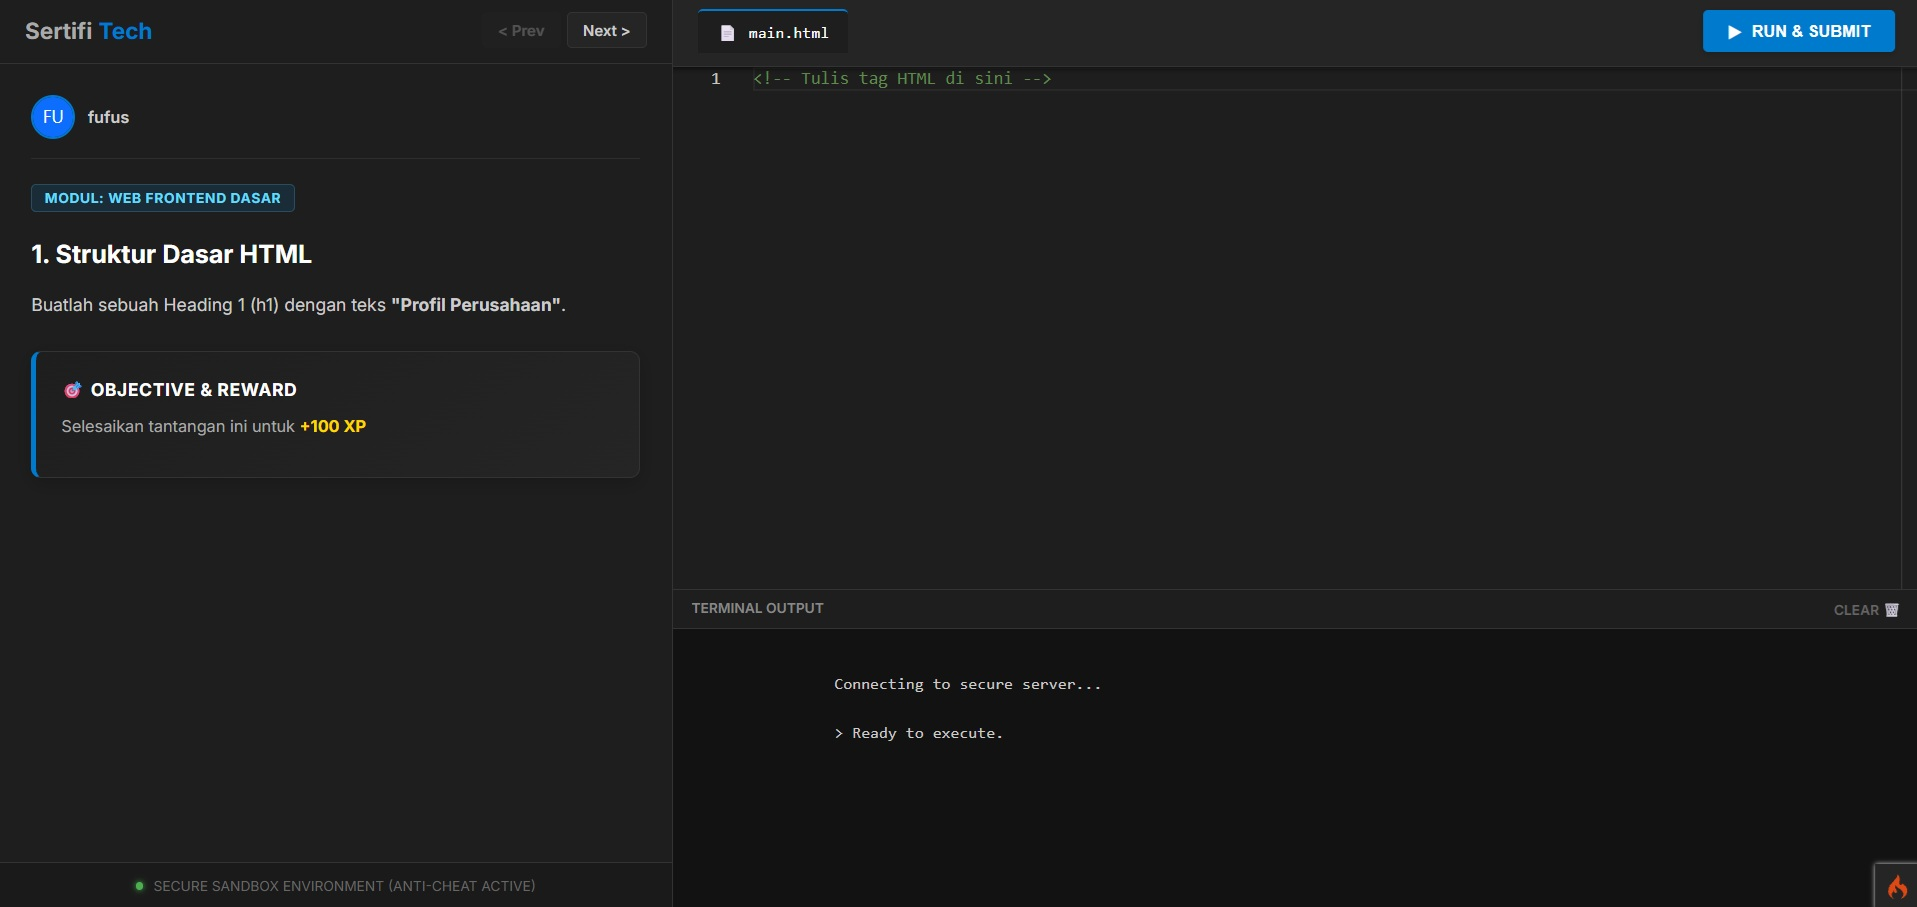This screenshot has height=907, width=1917.
Task: Click the MODUL: WEB FRONTEND DASAR badge
Action: point(162,198)
